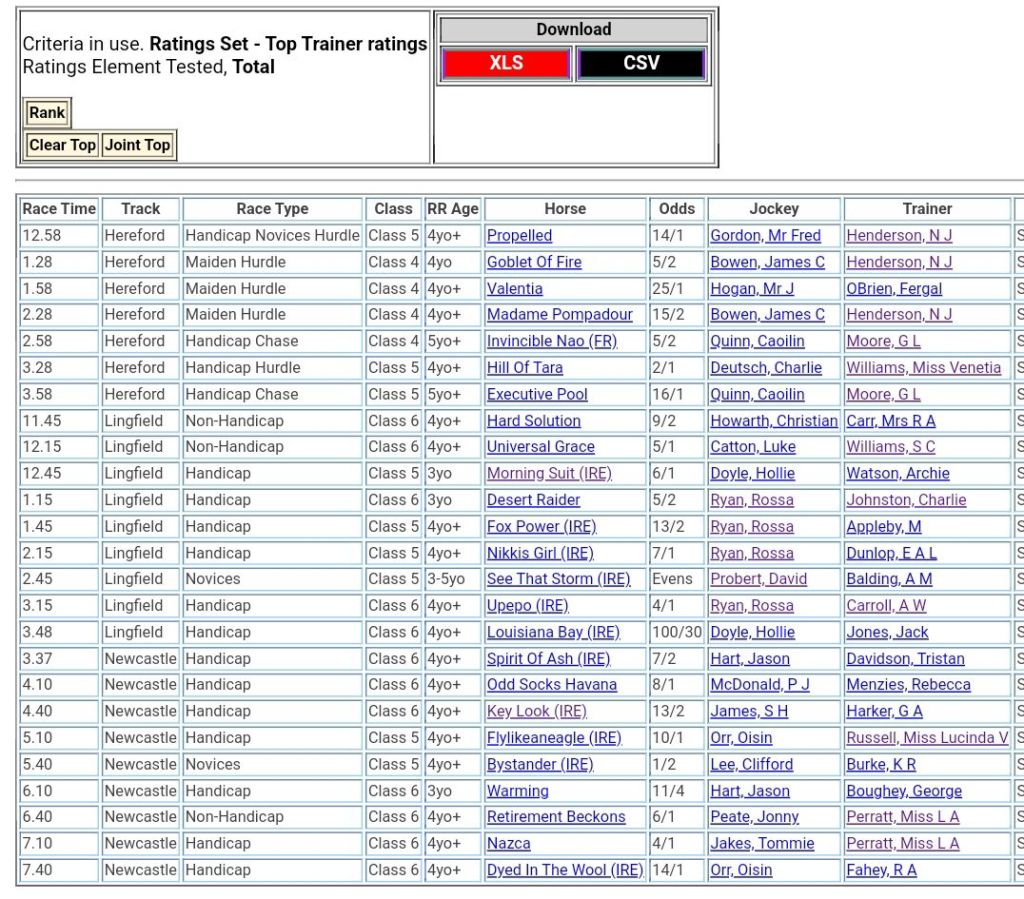1024x899 pixels.
Task: Open trainer Williams, Miss Venetia page
Action: point(923,368)
